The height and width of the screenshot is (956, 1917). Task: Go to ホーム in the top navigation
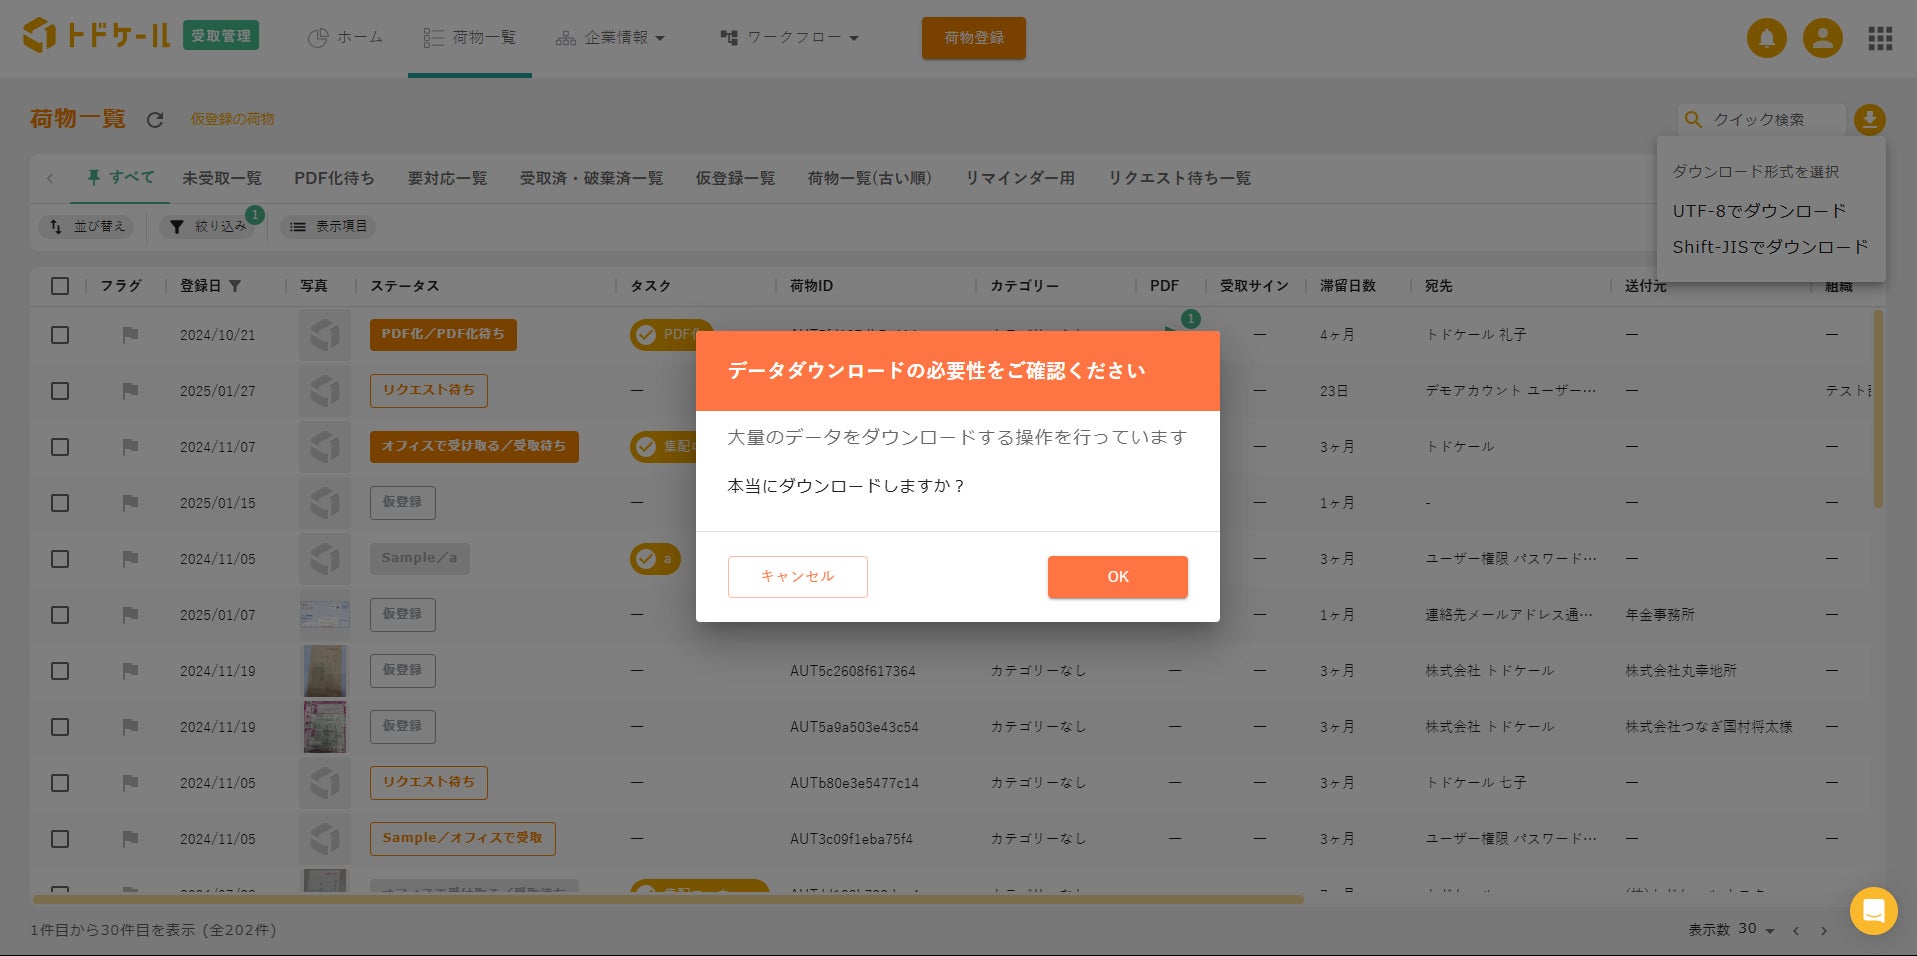pos(345,38)
